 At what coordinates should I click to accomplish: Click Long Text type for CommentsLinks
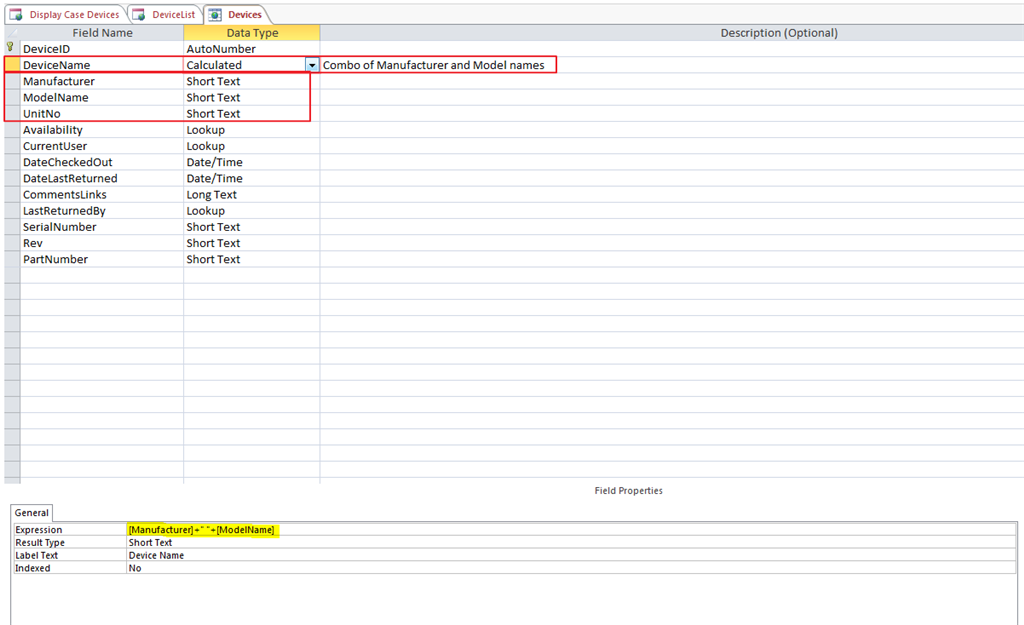(251, 195)
